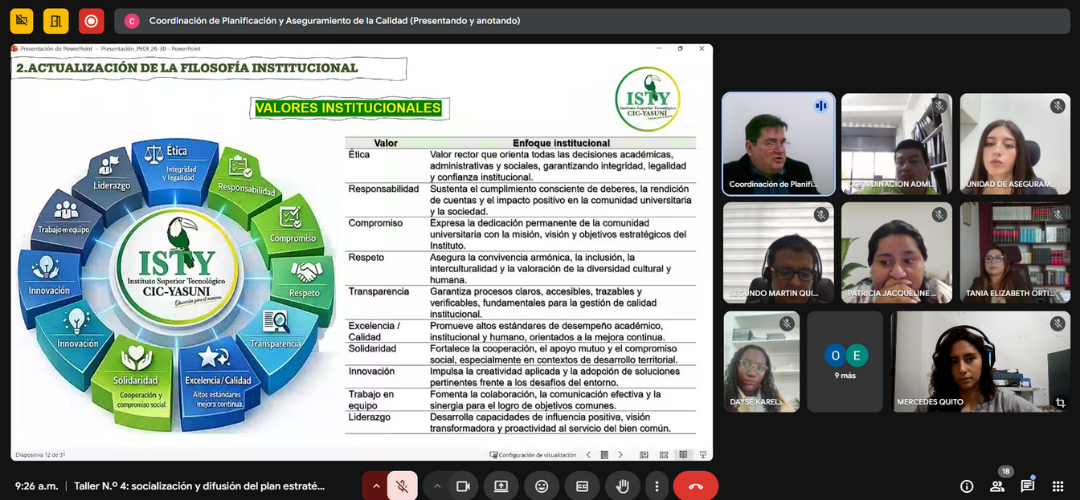Expand video settings arrow beside camera

click(x=435, y=486)
